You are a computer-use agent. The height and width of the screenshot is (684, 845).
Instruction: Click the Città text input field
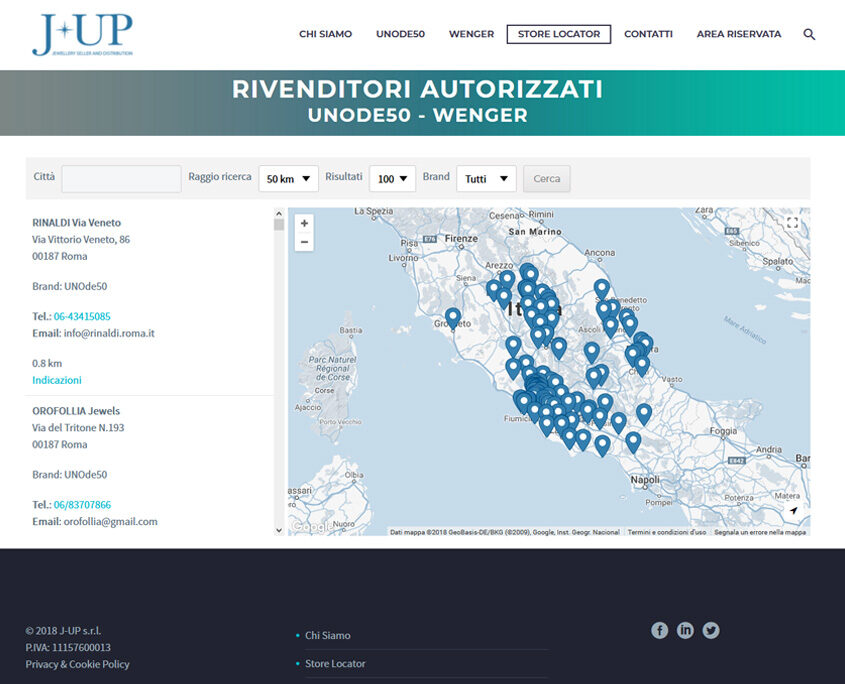click(121, 179)
